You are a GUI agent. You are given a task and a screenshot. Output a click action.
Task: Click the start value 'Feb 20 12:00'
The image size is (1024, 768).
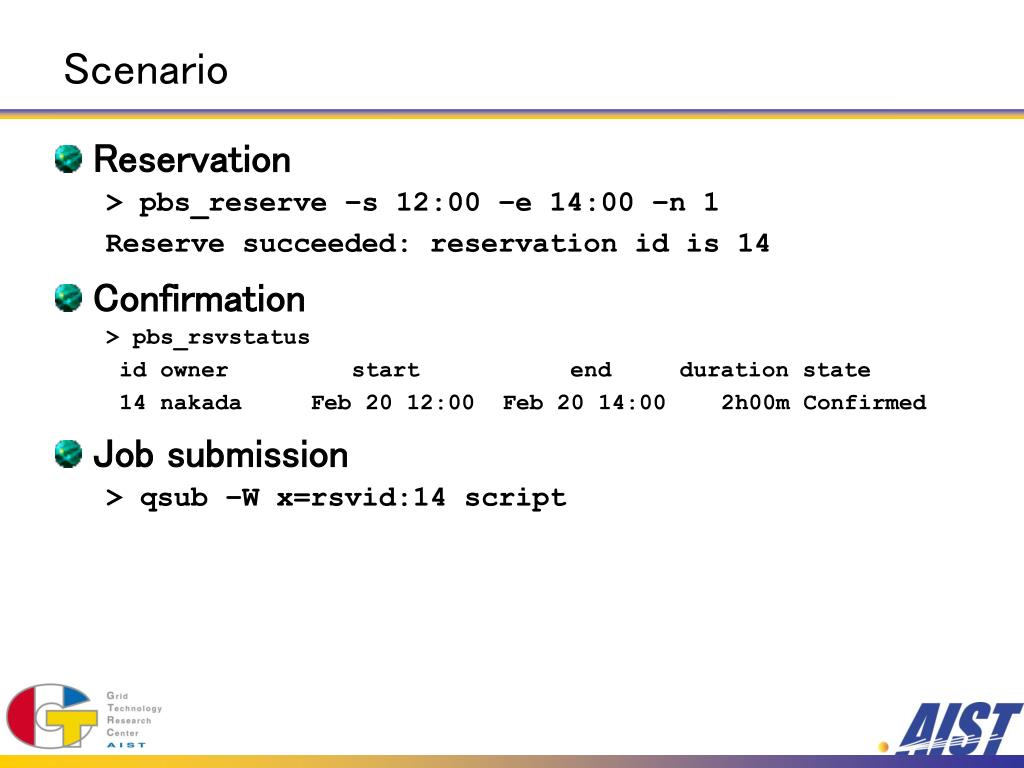(392, 402)
